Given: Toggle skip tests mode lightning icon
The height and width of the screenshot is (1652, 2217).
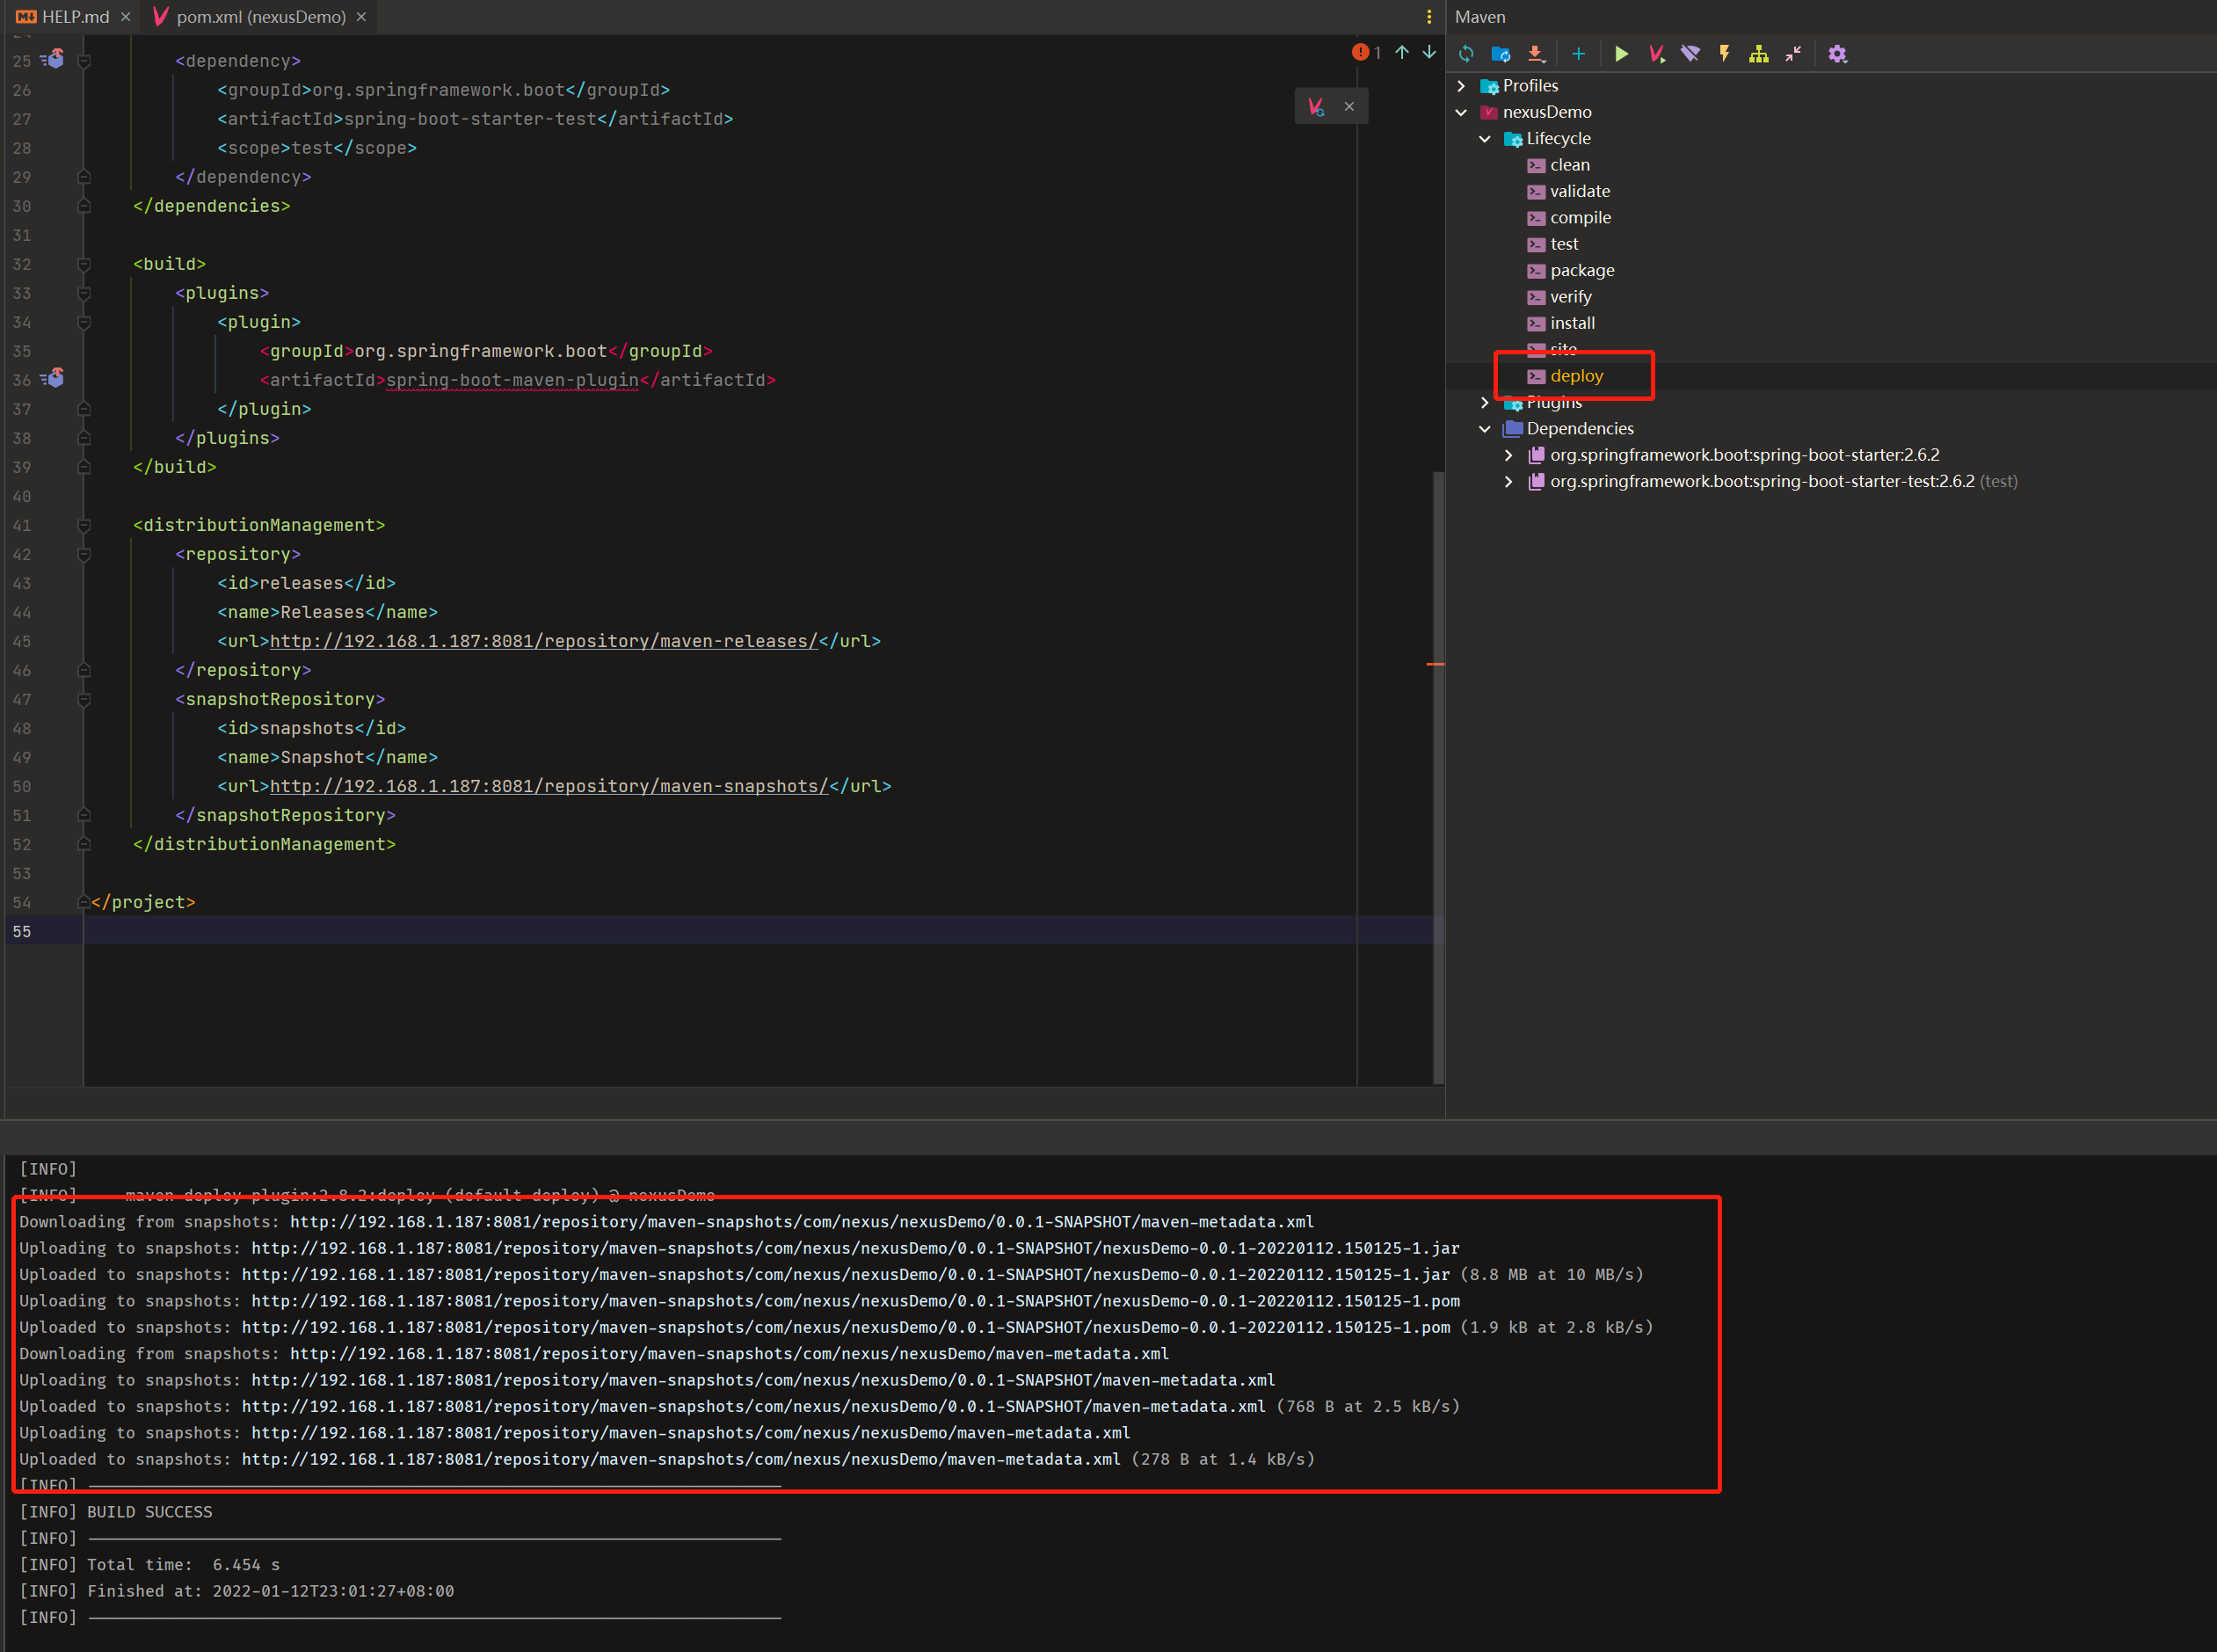Looking at the screenshot, I should [x=1724, y=54].
